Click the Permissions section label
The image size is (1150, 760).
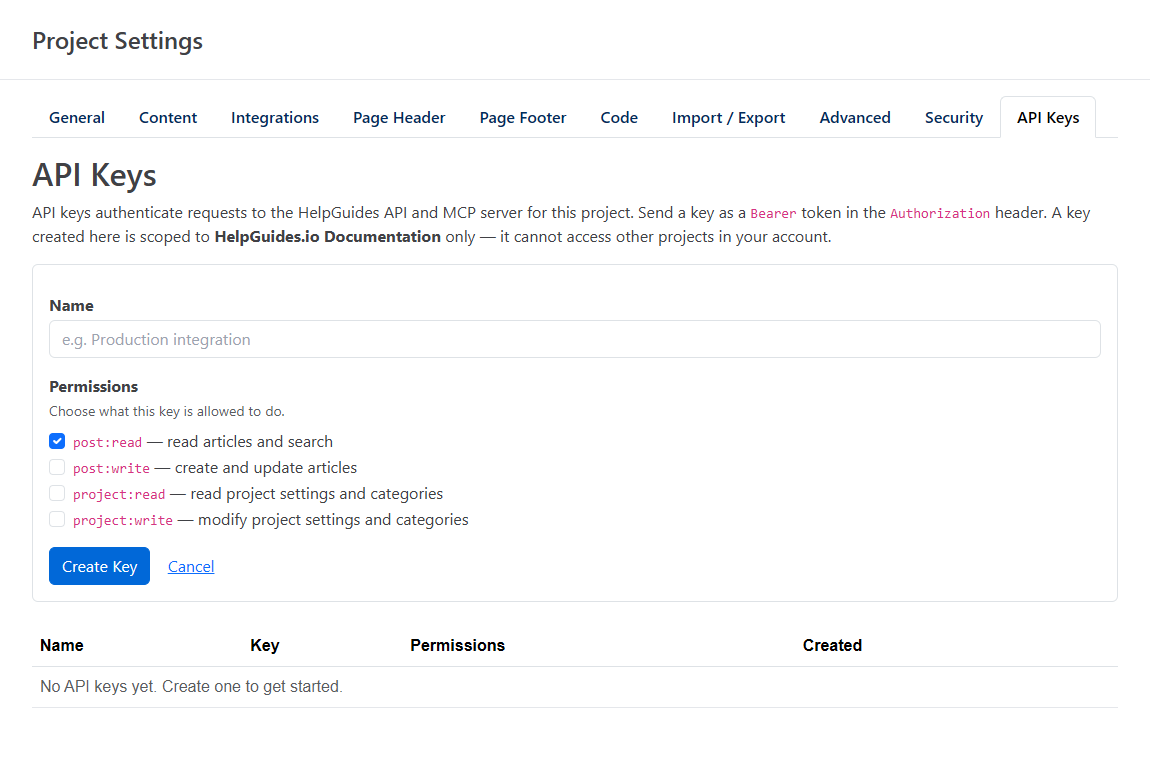click(93, 387)
